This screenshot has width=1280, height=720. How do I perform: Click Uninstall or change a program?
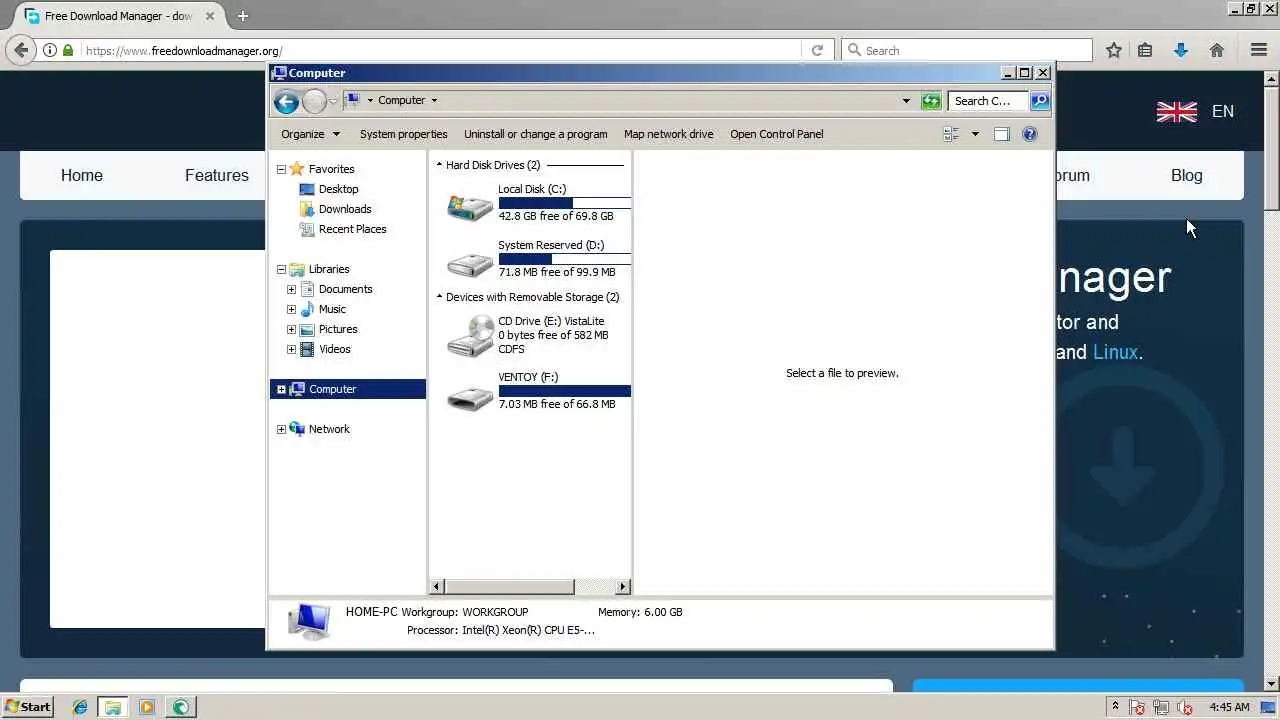point(535,134)
